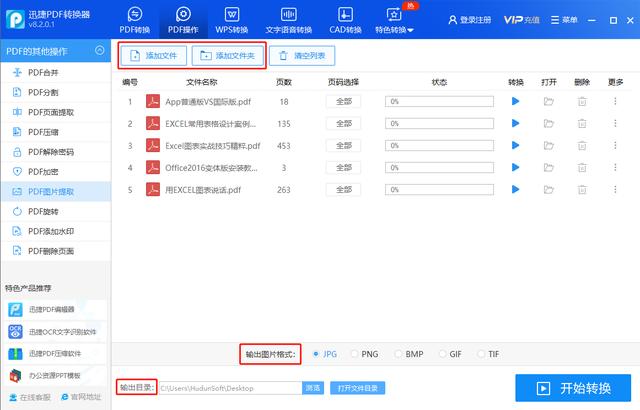This screenshot has width=640, height=410.
Task: Click the 添加文件夹 button
Action: coord(228,55)
